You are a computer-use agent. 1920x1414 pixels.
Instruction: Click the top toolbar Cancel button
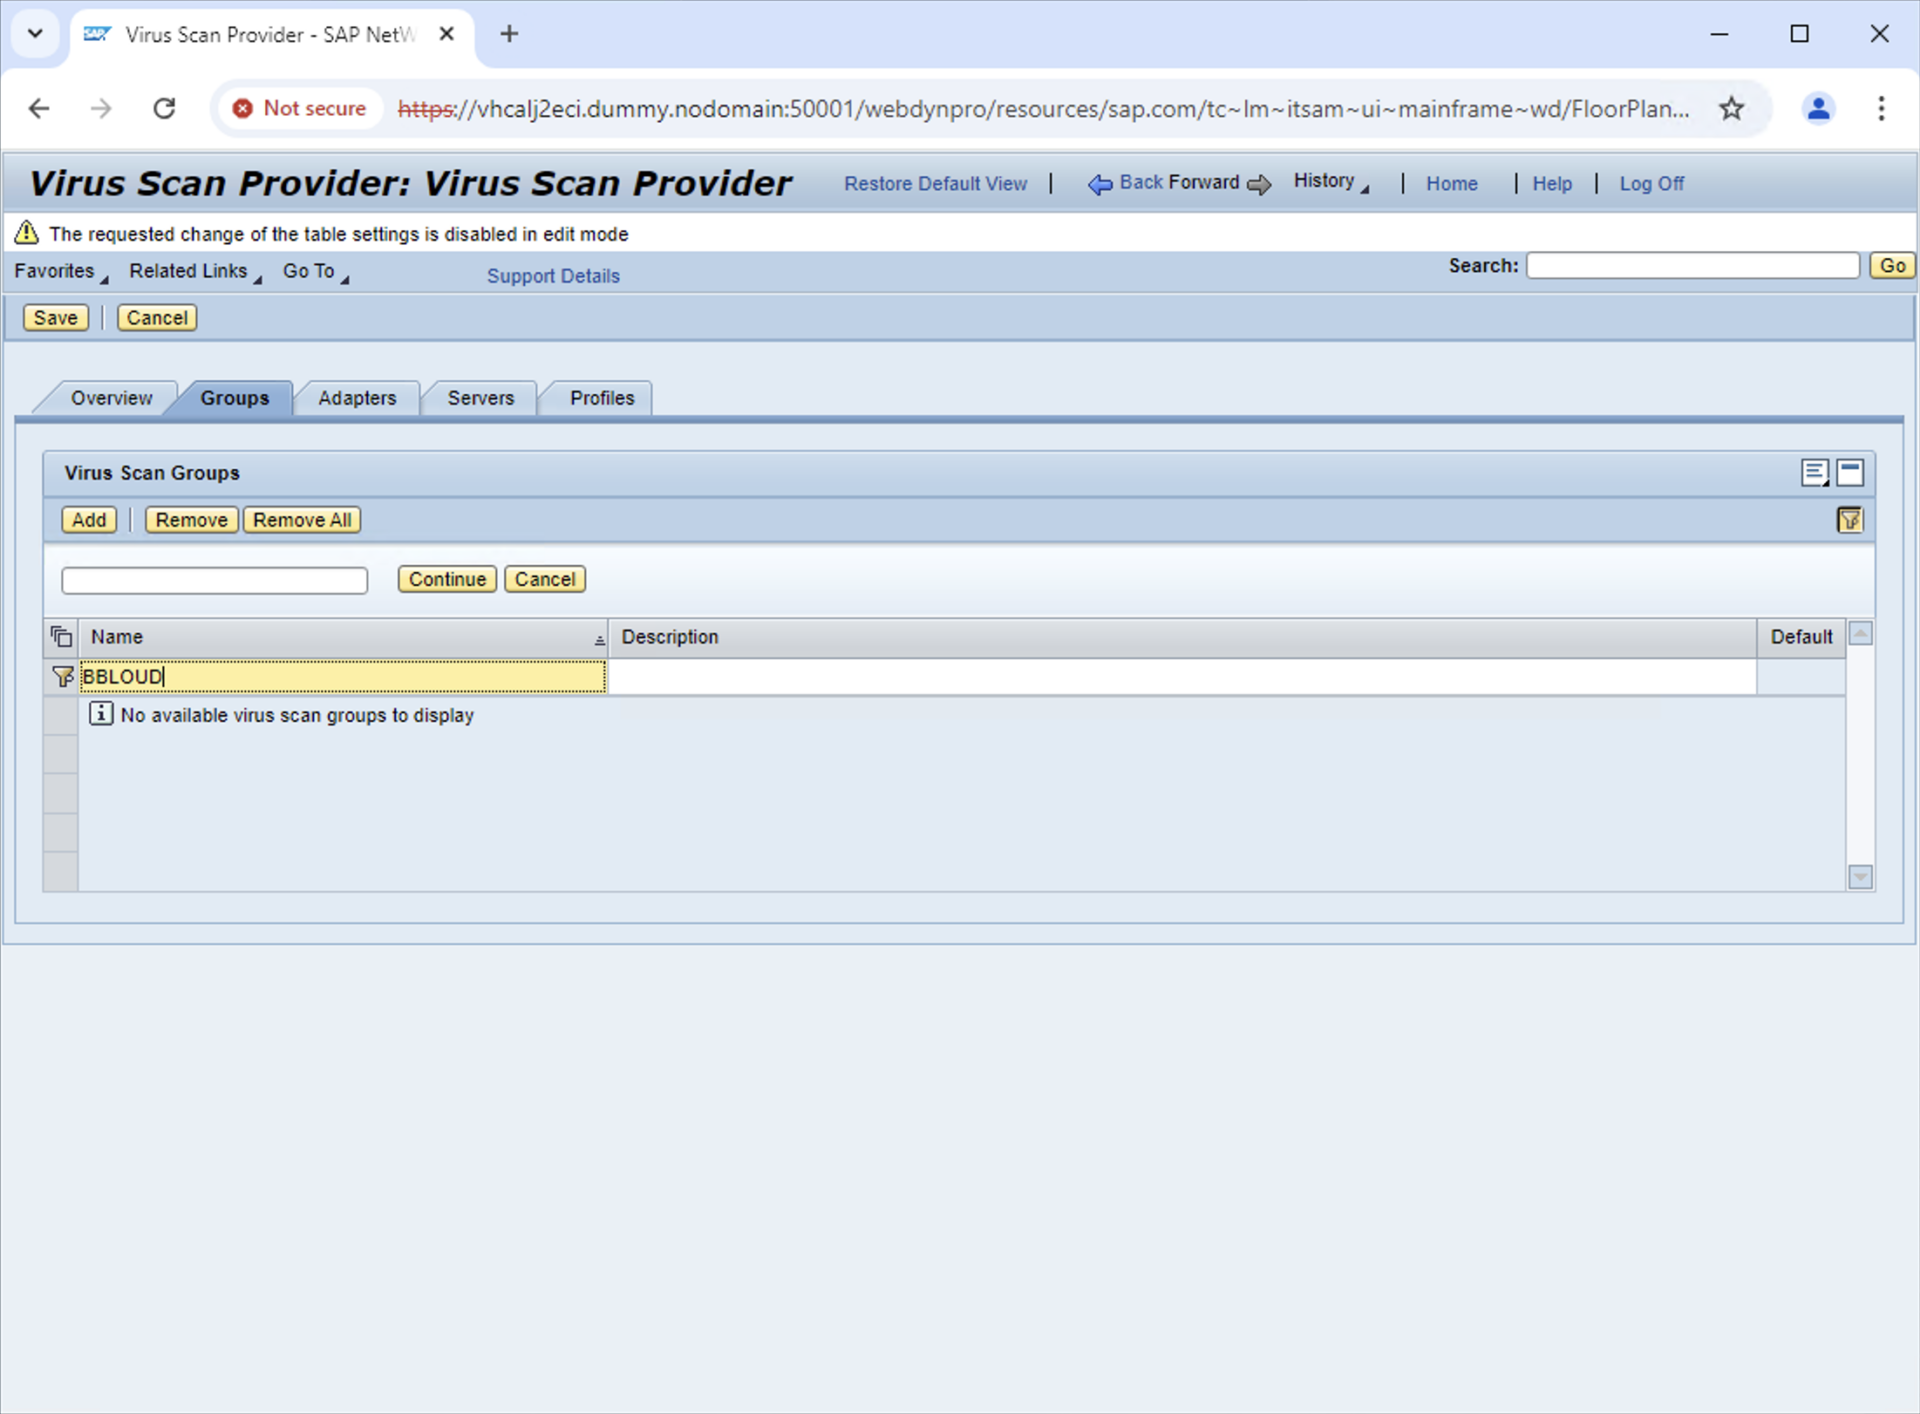click(x=157, y=318)
